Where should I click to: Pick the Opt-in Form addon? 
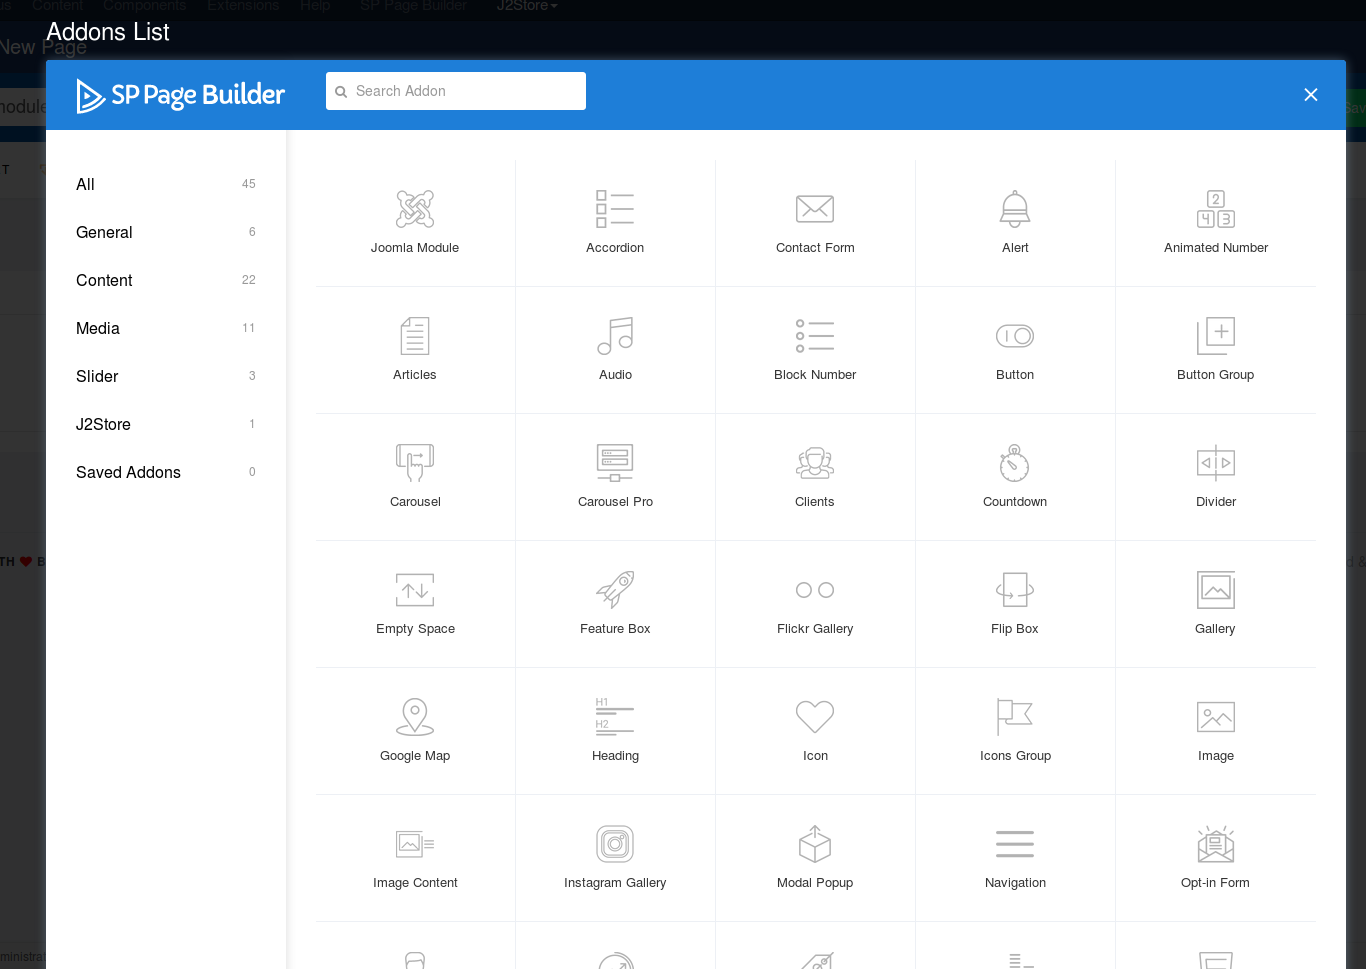click(1216, 858)
